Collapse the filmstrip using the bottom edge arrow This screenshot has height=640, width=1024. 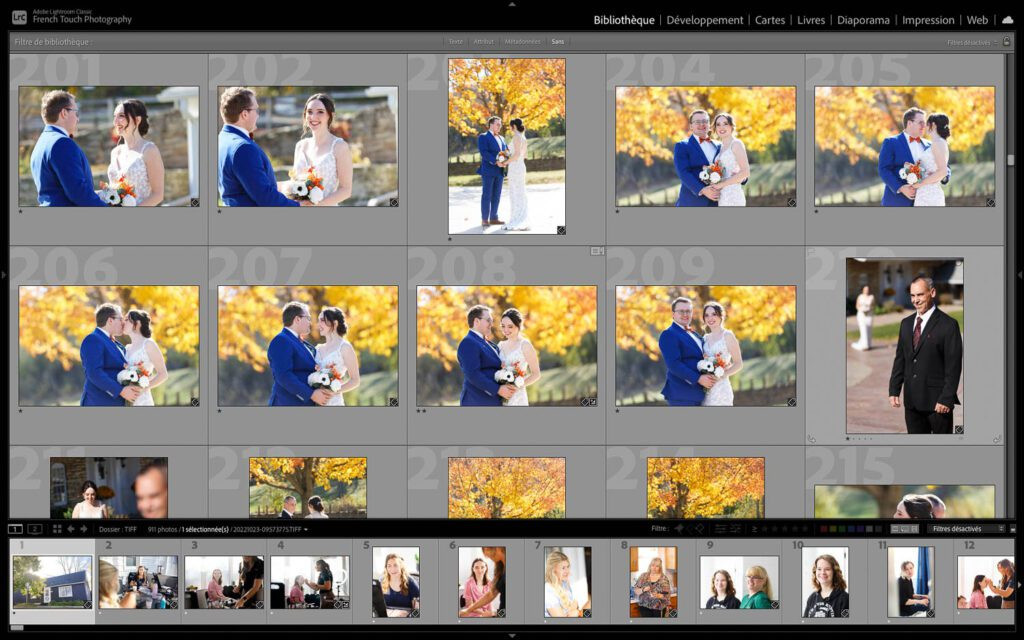coord(512,635)
